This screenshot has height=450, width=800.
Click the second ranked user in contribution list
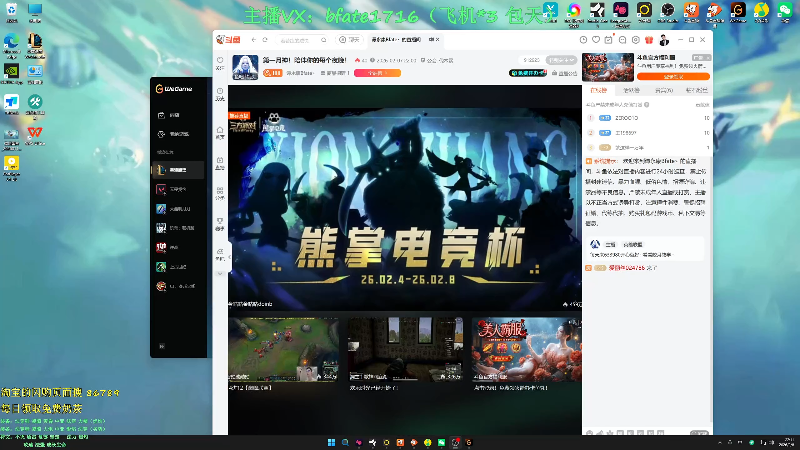648,133
